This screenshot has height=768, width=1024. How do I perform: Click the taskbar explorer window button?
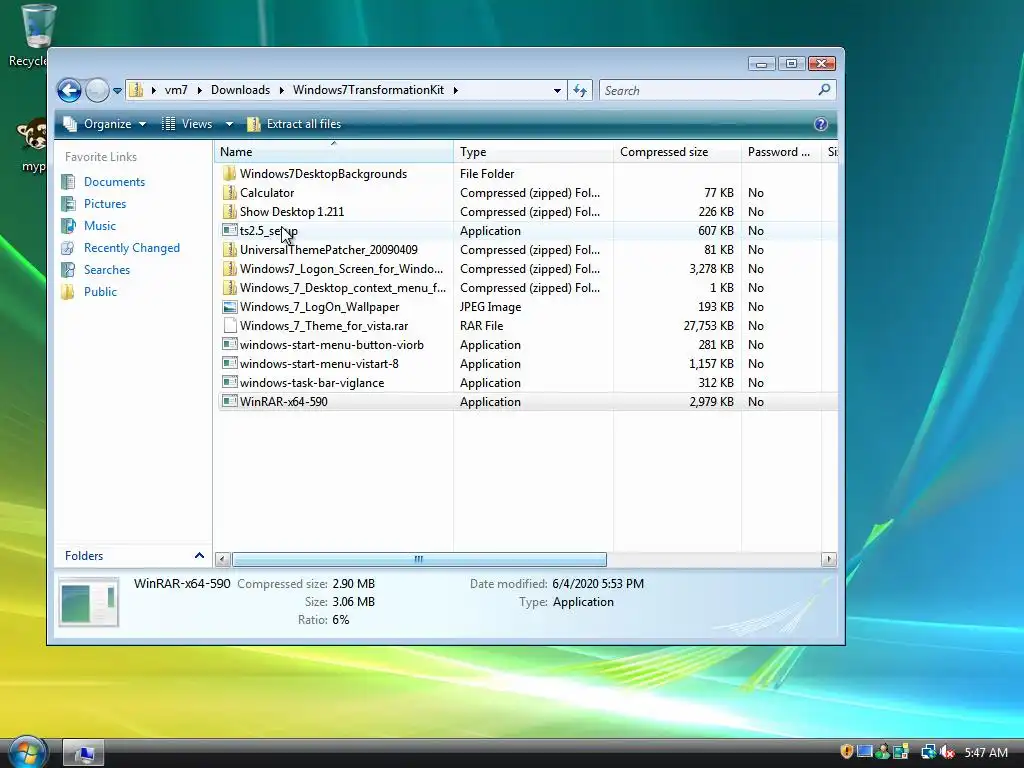[x=83, y=753]
